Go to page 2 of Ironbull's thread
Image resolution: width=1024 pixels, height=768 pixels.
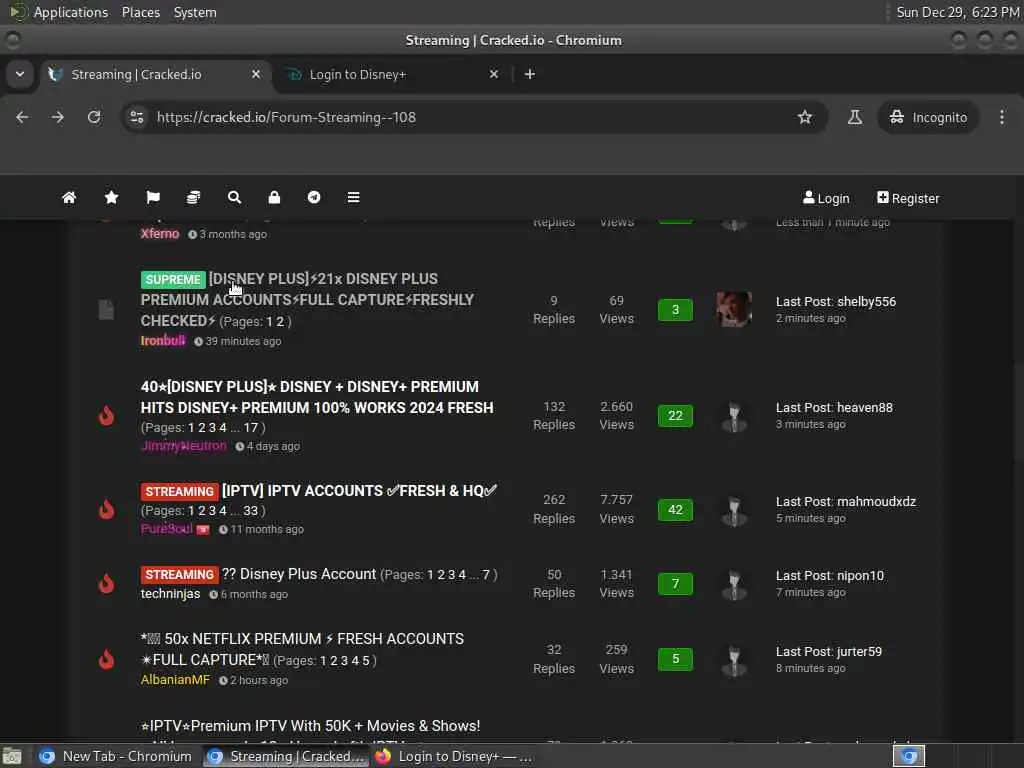(280, 321)
